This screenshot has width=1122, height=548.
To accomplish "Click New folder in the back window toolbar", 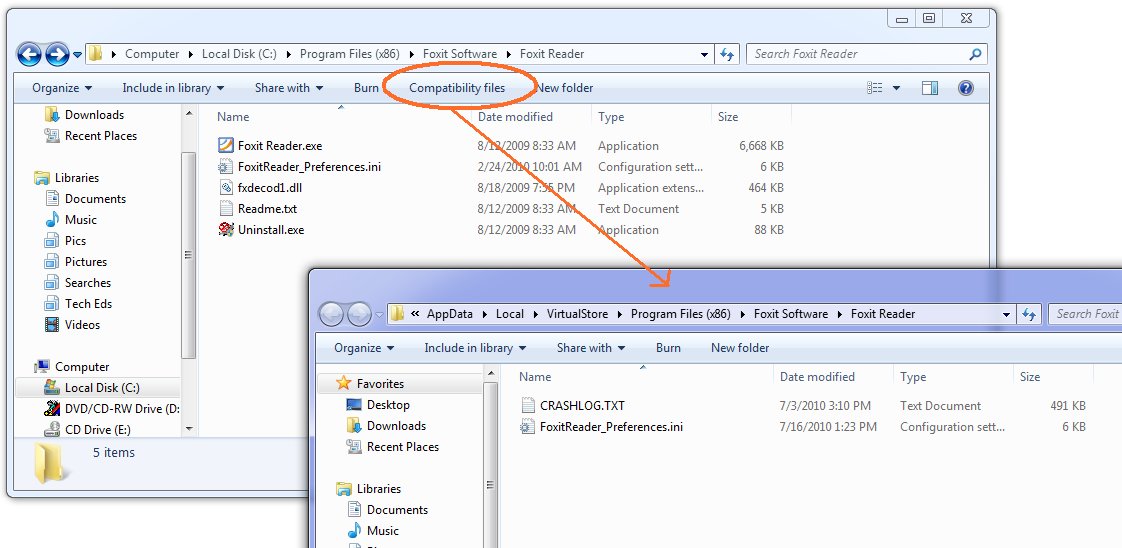I will pos(565,88).
